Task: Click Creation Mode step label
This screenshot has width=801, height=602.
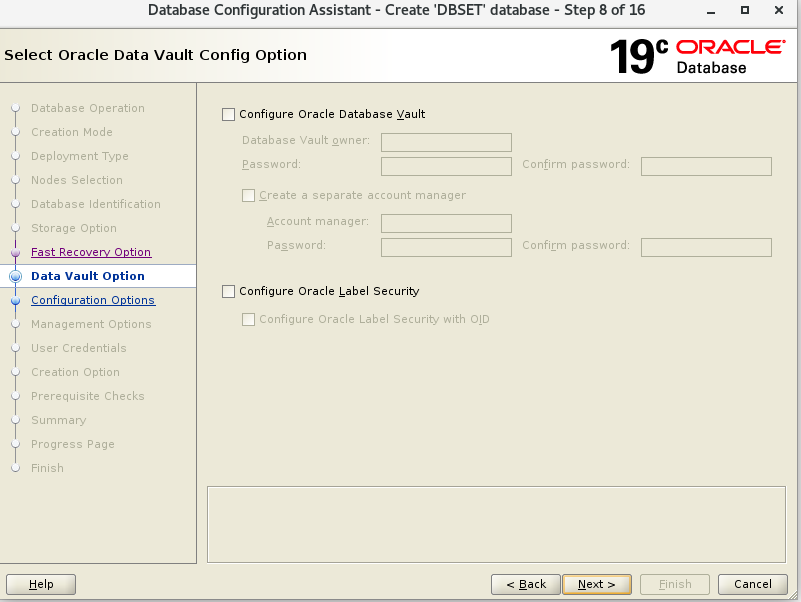Action: click(x=72, y=132)
